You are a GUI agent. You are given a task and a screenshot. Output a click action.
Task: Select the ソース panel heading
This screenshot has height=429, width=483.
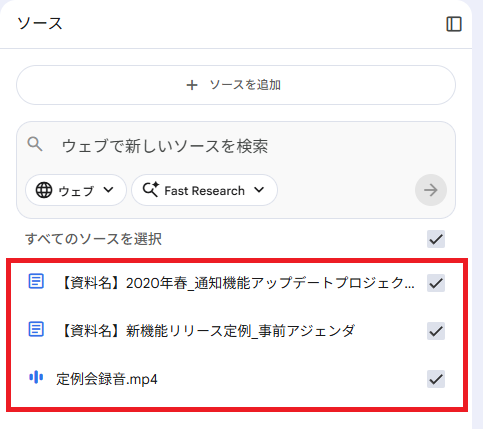pos(40,24)
